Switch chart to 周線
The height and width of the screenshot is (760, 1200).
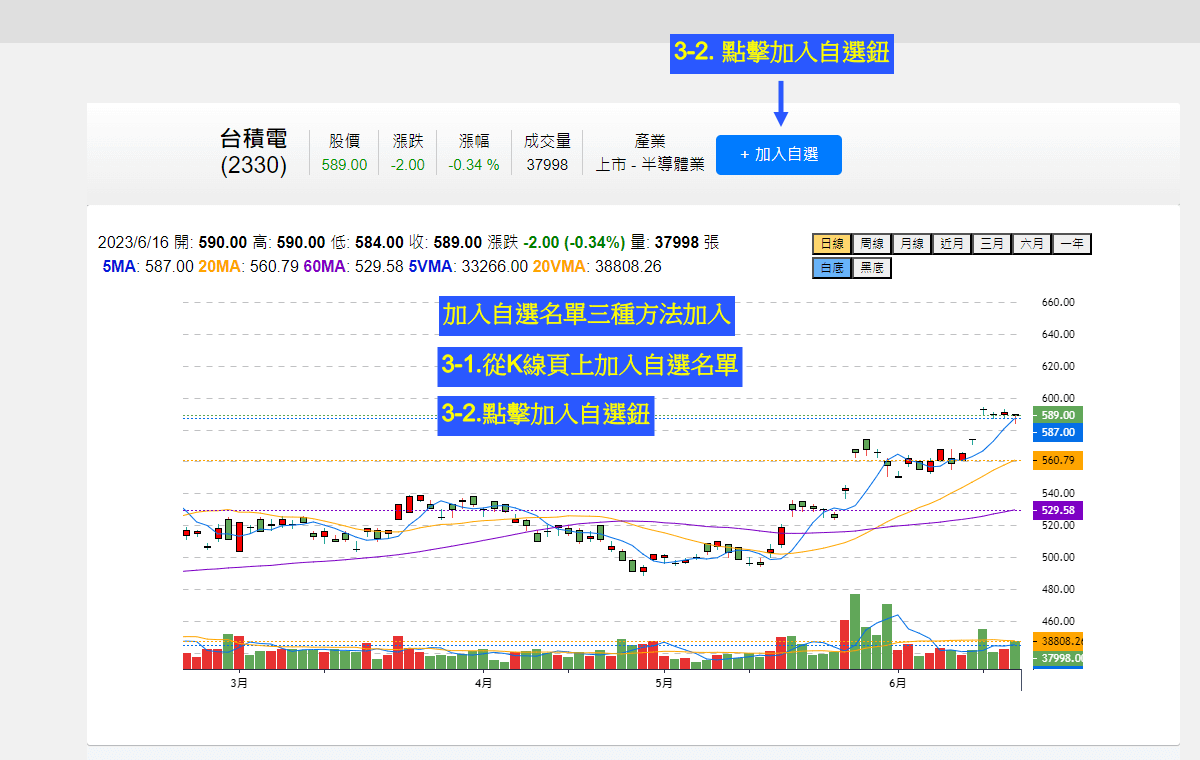pos(871,243)
